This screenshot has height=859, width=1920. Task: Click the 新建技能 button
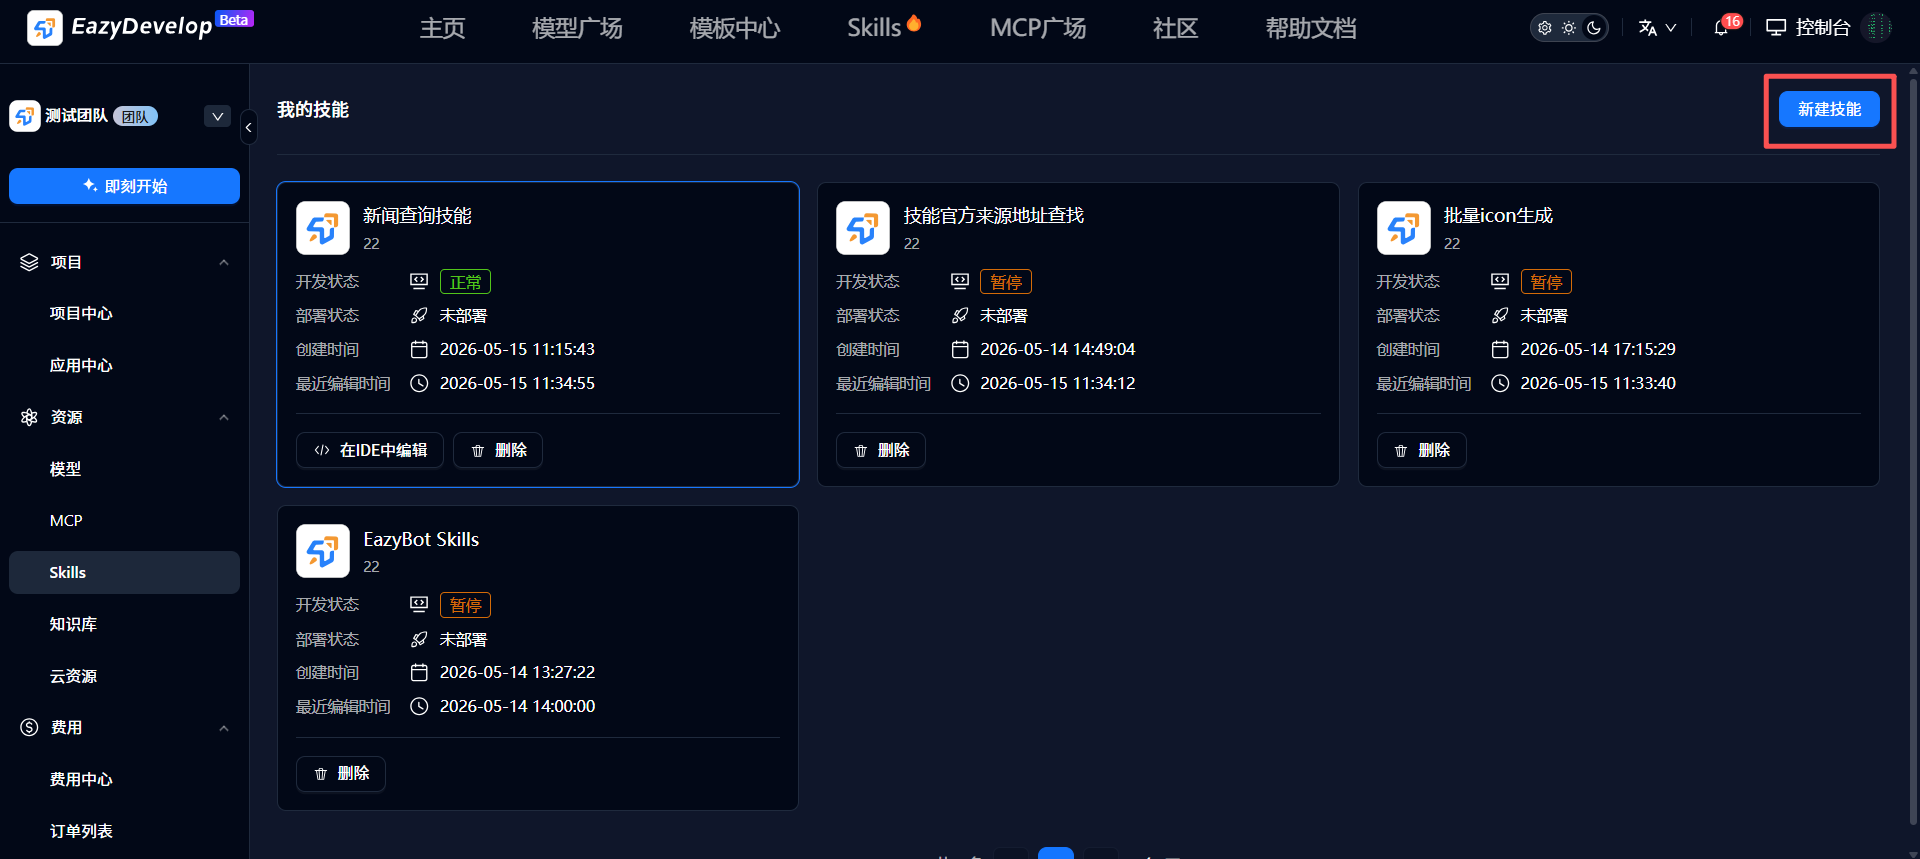point(1829,109)
